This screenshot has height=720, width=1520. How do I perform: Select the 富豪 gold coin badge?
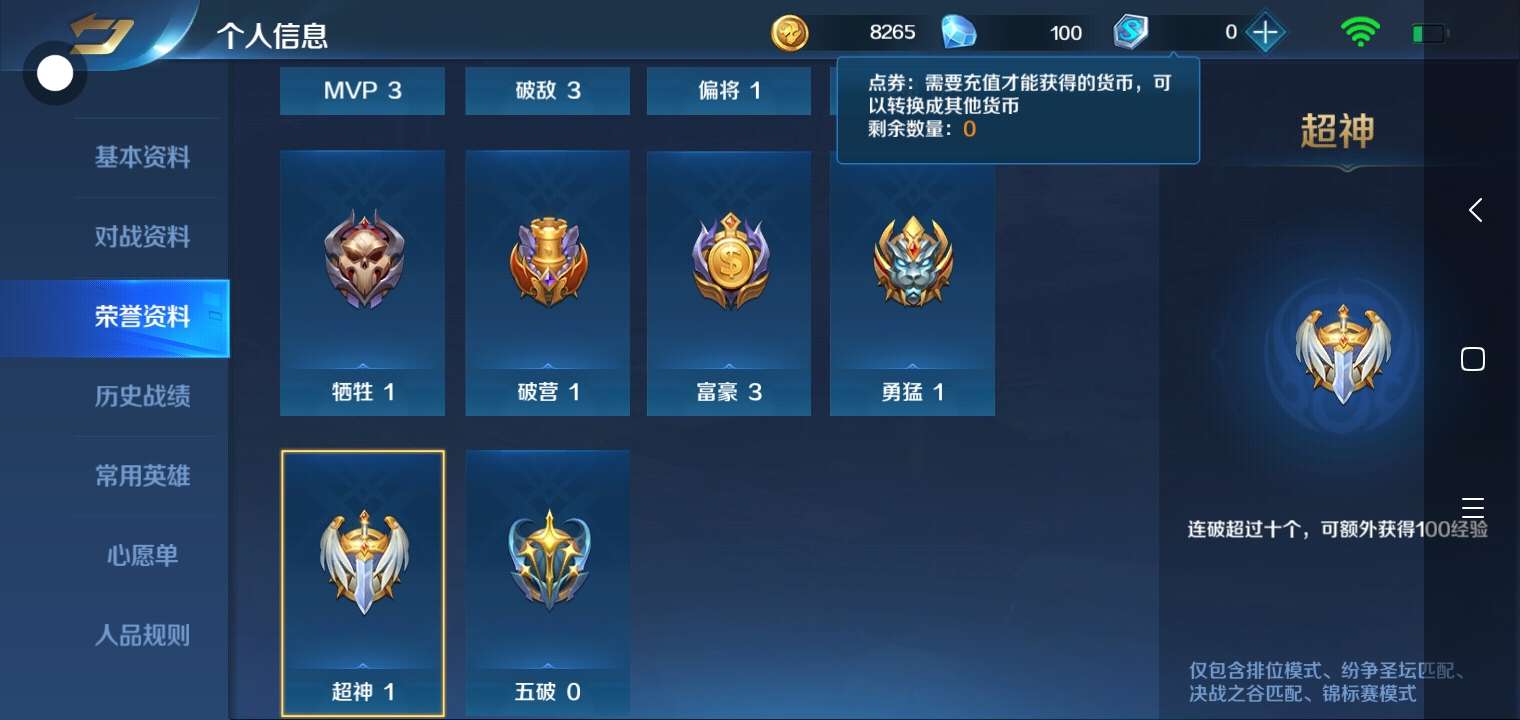click(x=729, y=260)
